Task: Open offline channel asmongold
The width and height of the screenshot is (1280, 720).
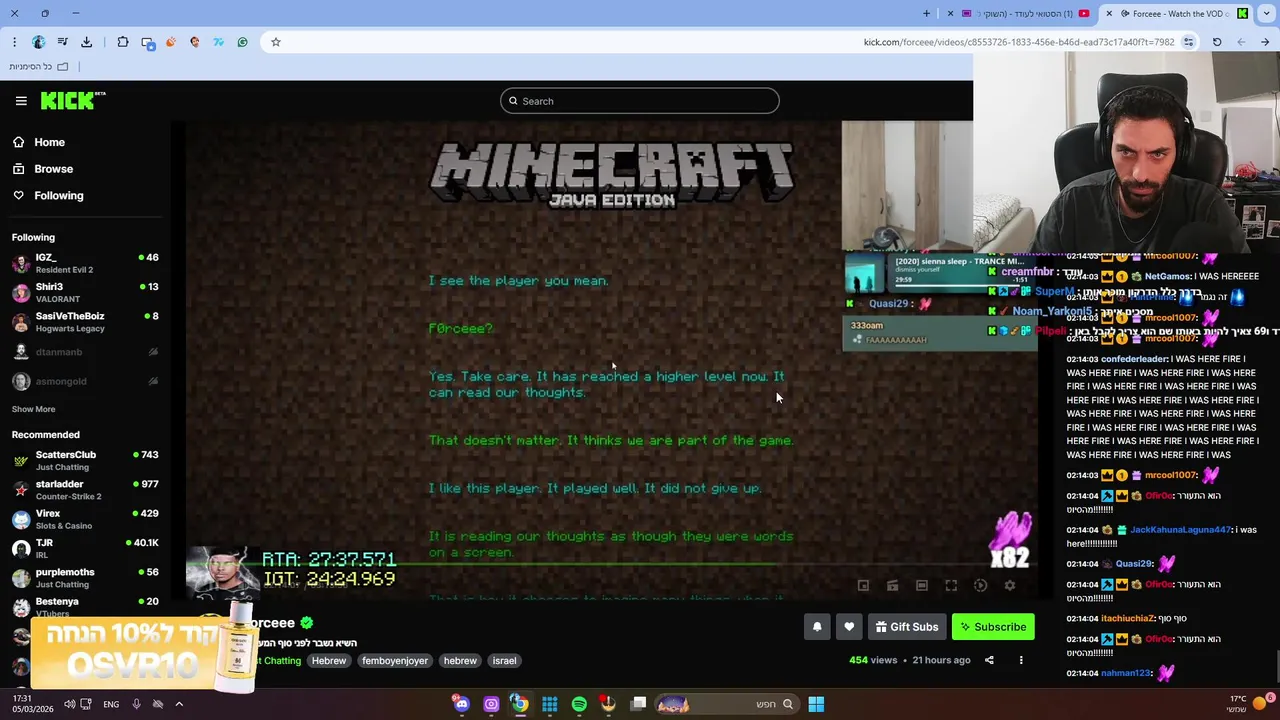Action: click(x=85, y=381)
